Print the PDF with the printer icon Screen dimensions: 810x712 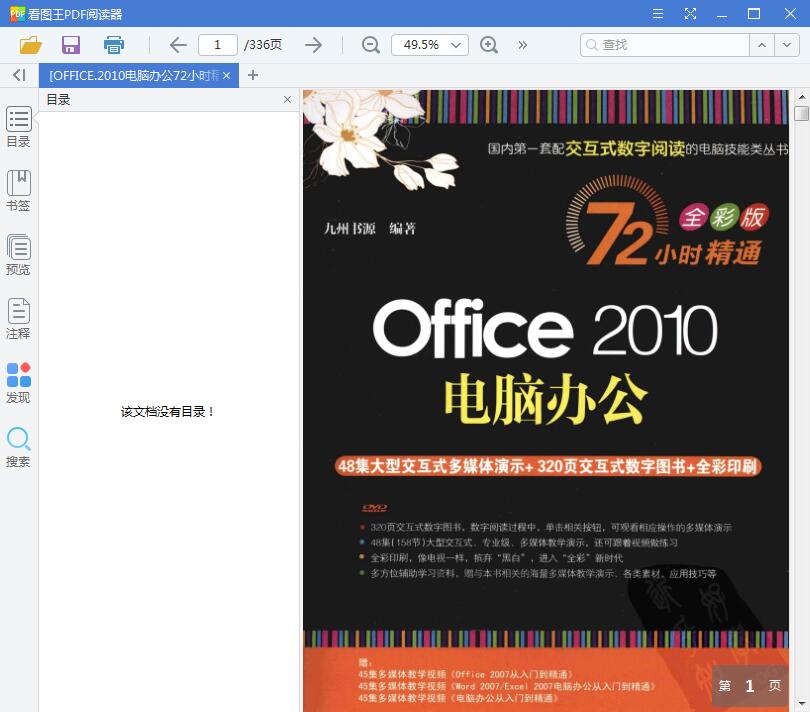tap(114, 45)
